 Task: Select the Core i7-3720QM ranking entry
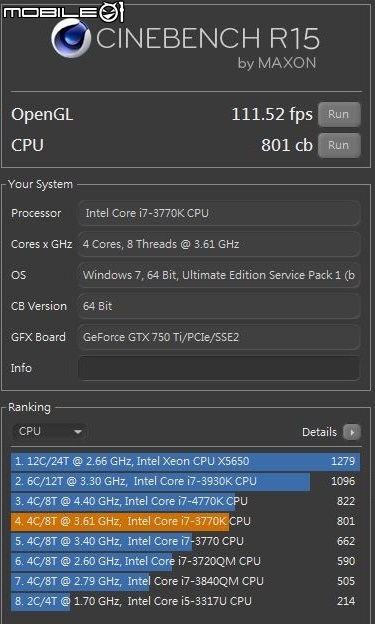pos(186,561)
